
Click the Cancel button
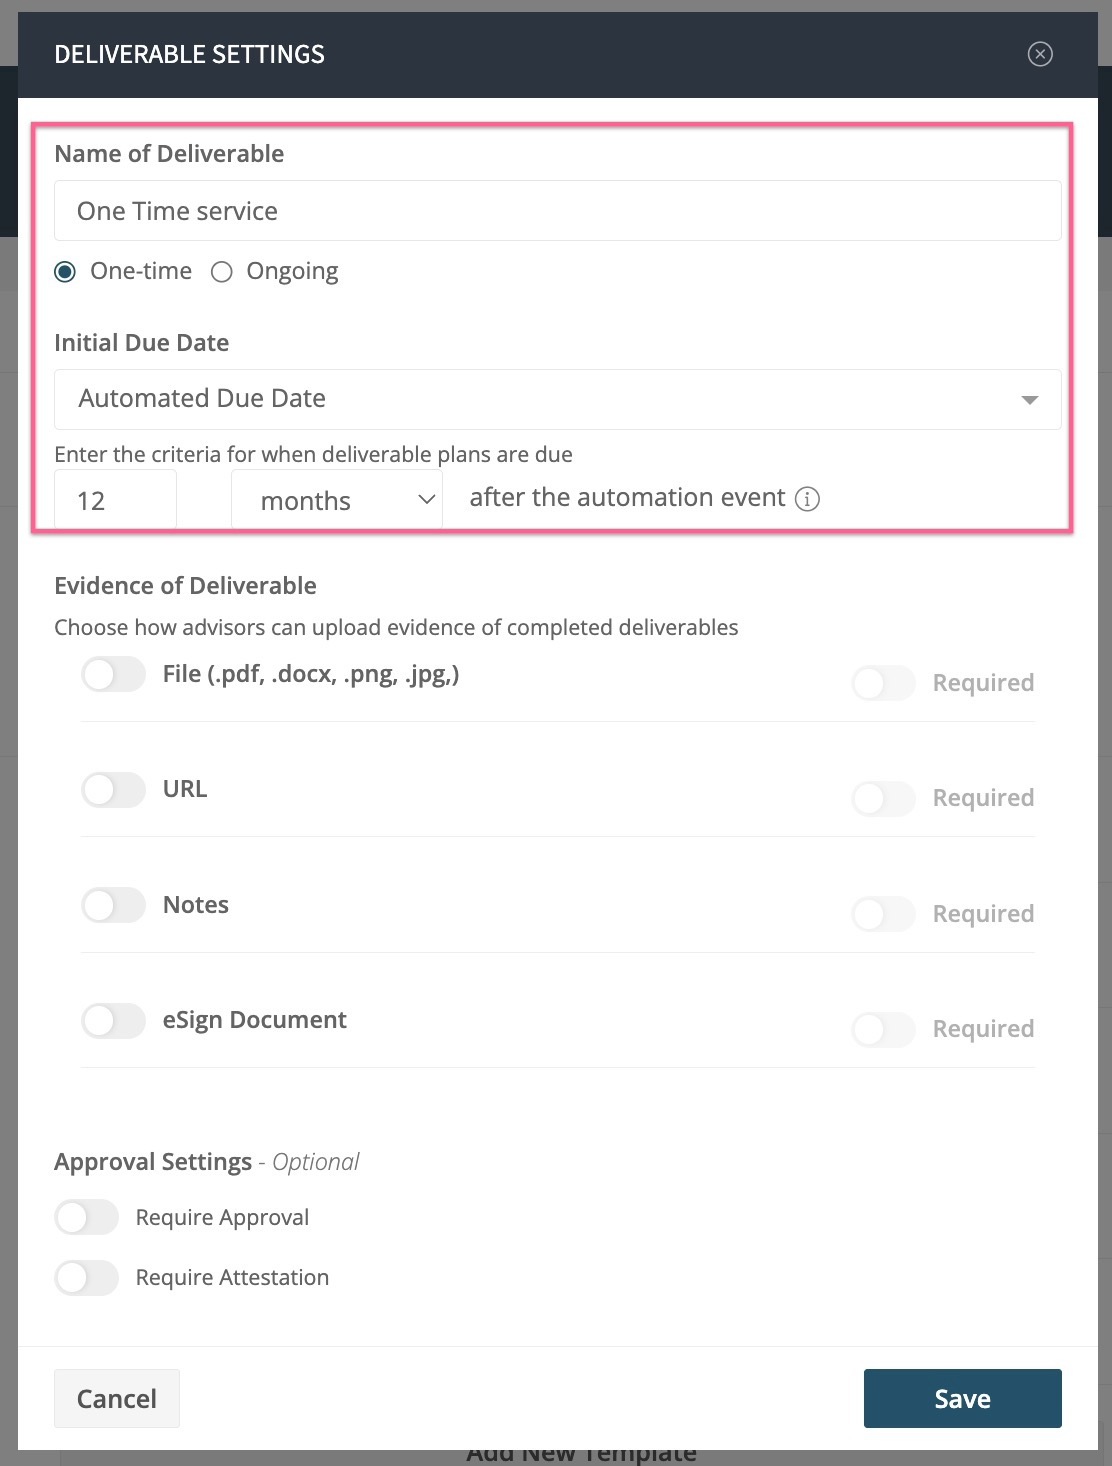point(117,1398)
